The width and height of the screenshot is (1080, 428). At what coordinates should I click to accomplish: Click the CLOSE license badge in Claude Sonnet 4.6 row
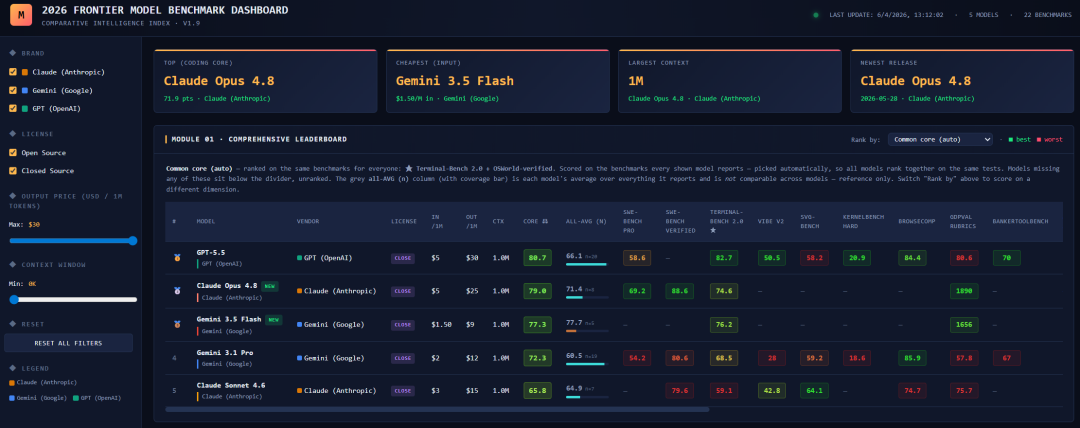403,391
